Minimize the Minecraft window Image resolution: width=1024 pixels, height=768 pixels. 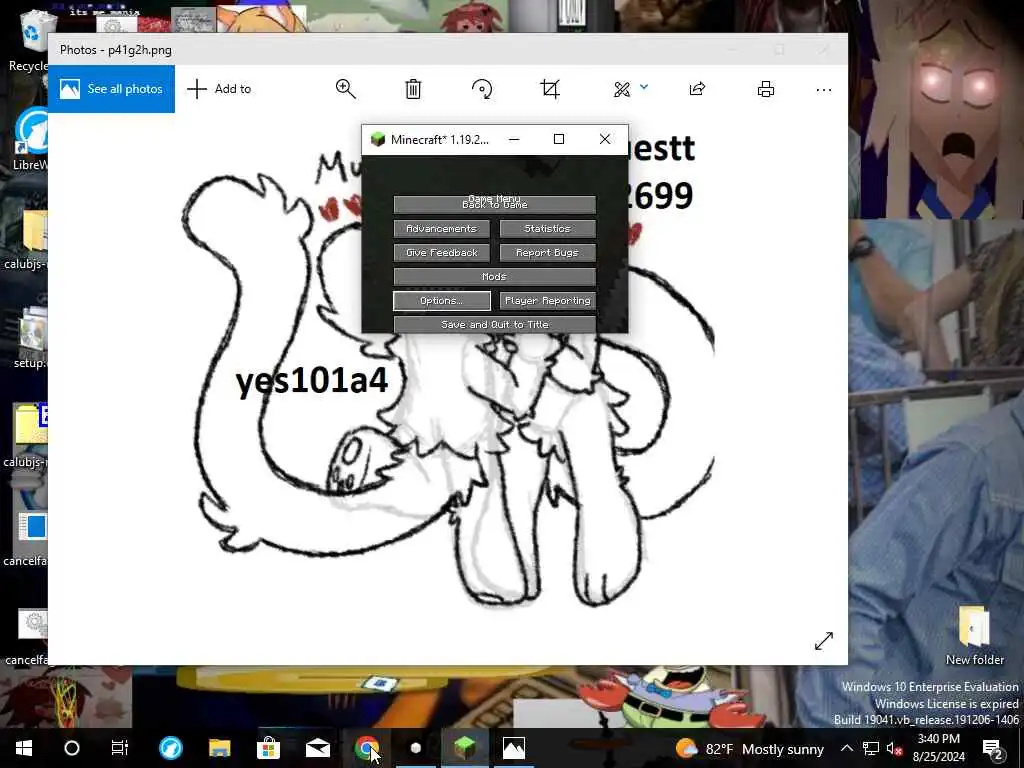(514, 139)
